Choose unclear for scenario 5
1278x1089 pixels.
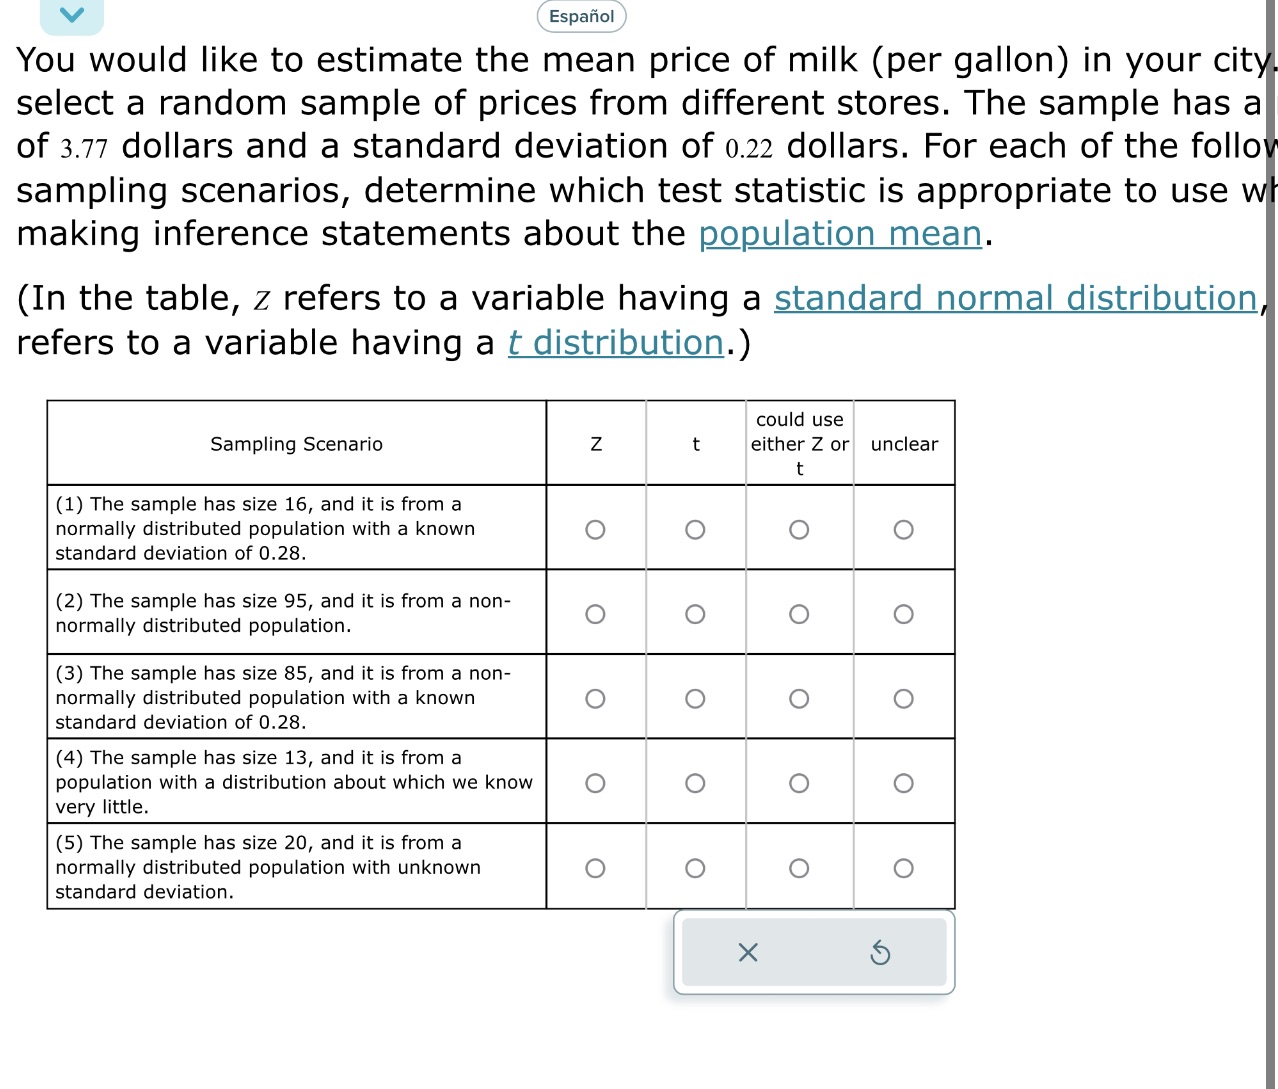903,868
